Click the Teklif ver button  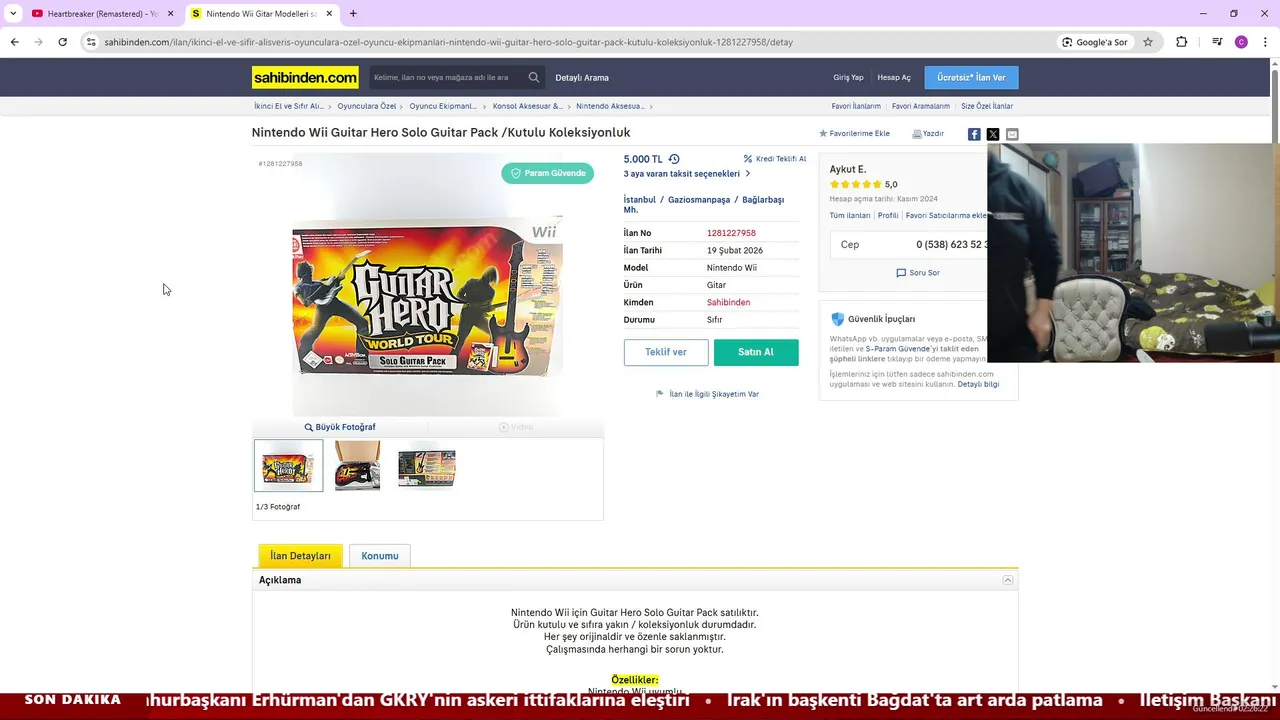click(x=666, y=352)
